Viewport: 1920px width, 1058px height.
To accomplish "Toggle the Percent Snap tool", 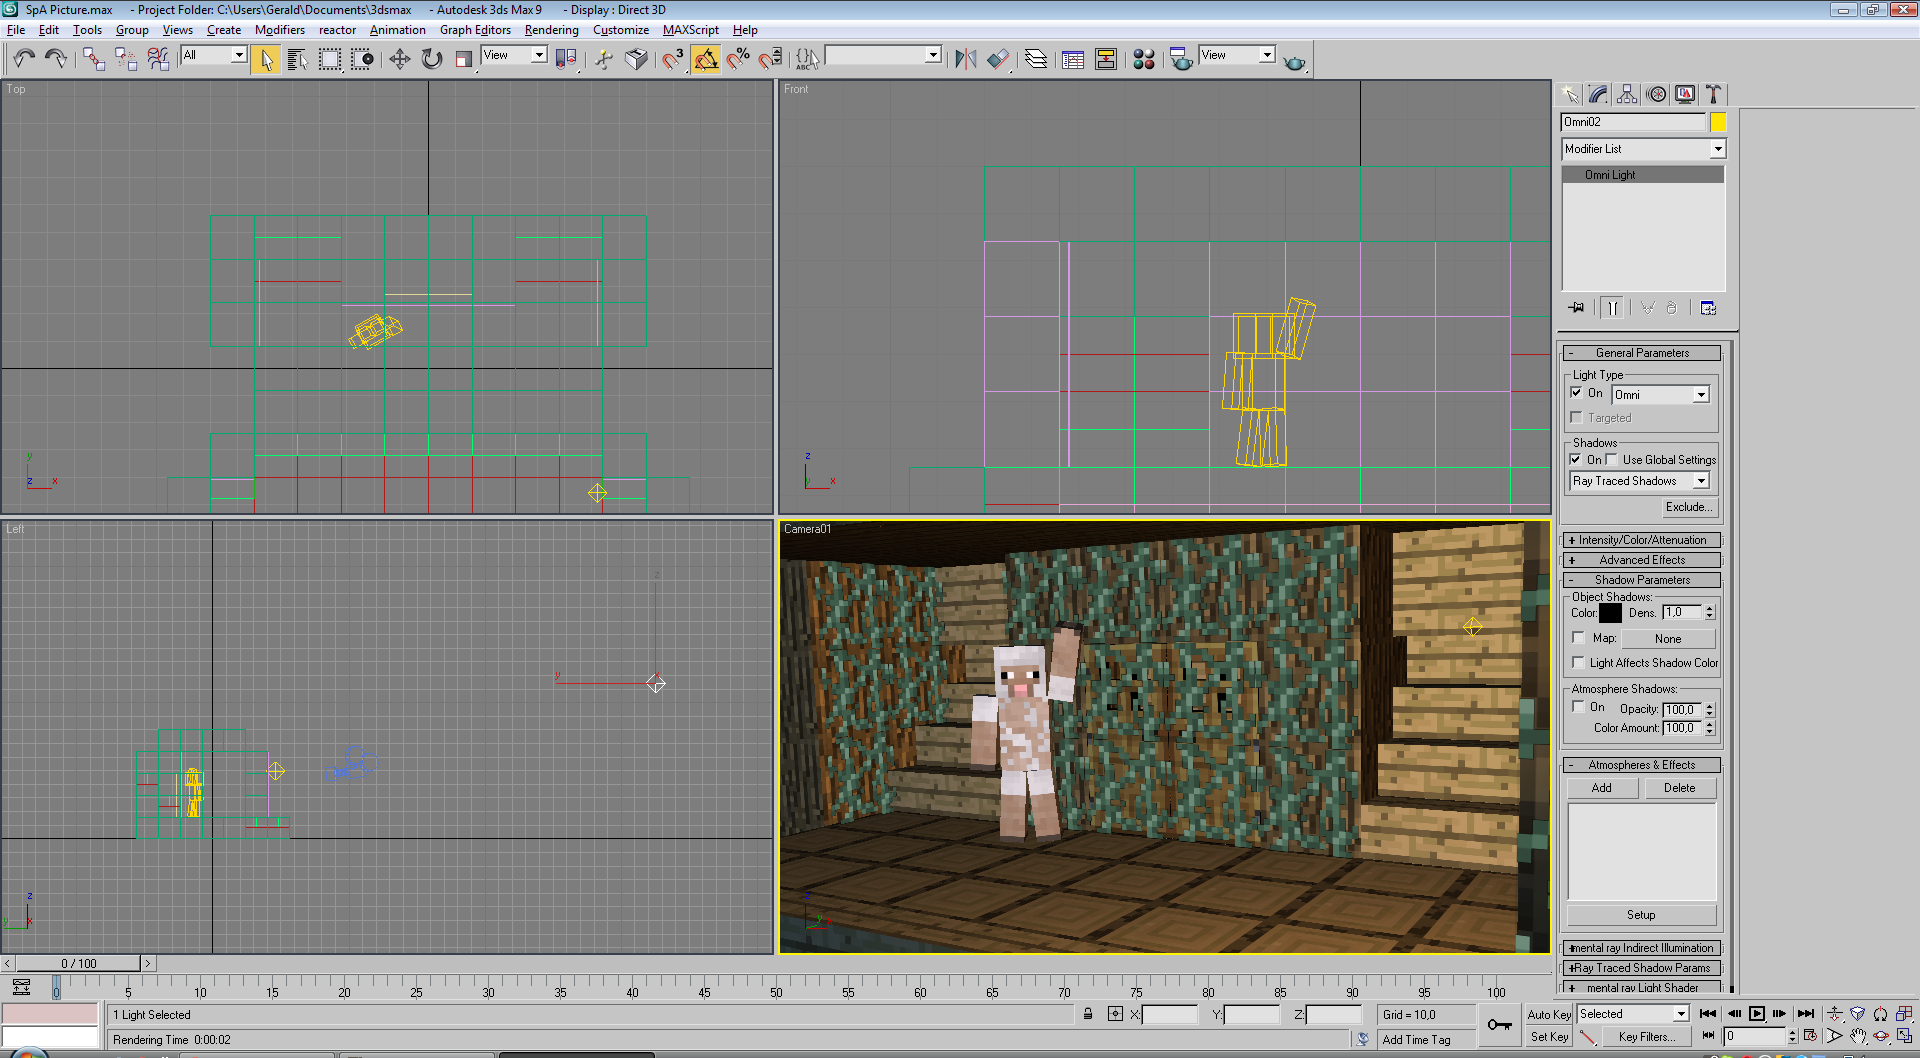I will pyautogui.click(x=738, y=60).
